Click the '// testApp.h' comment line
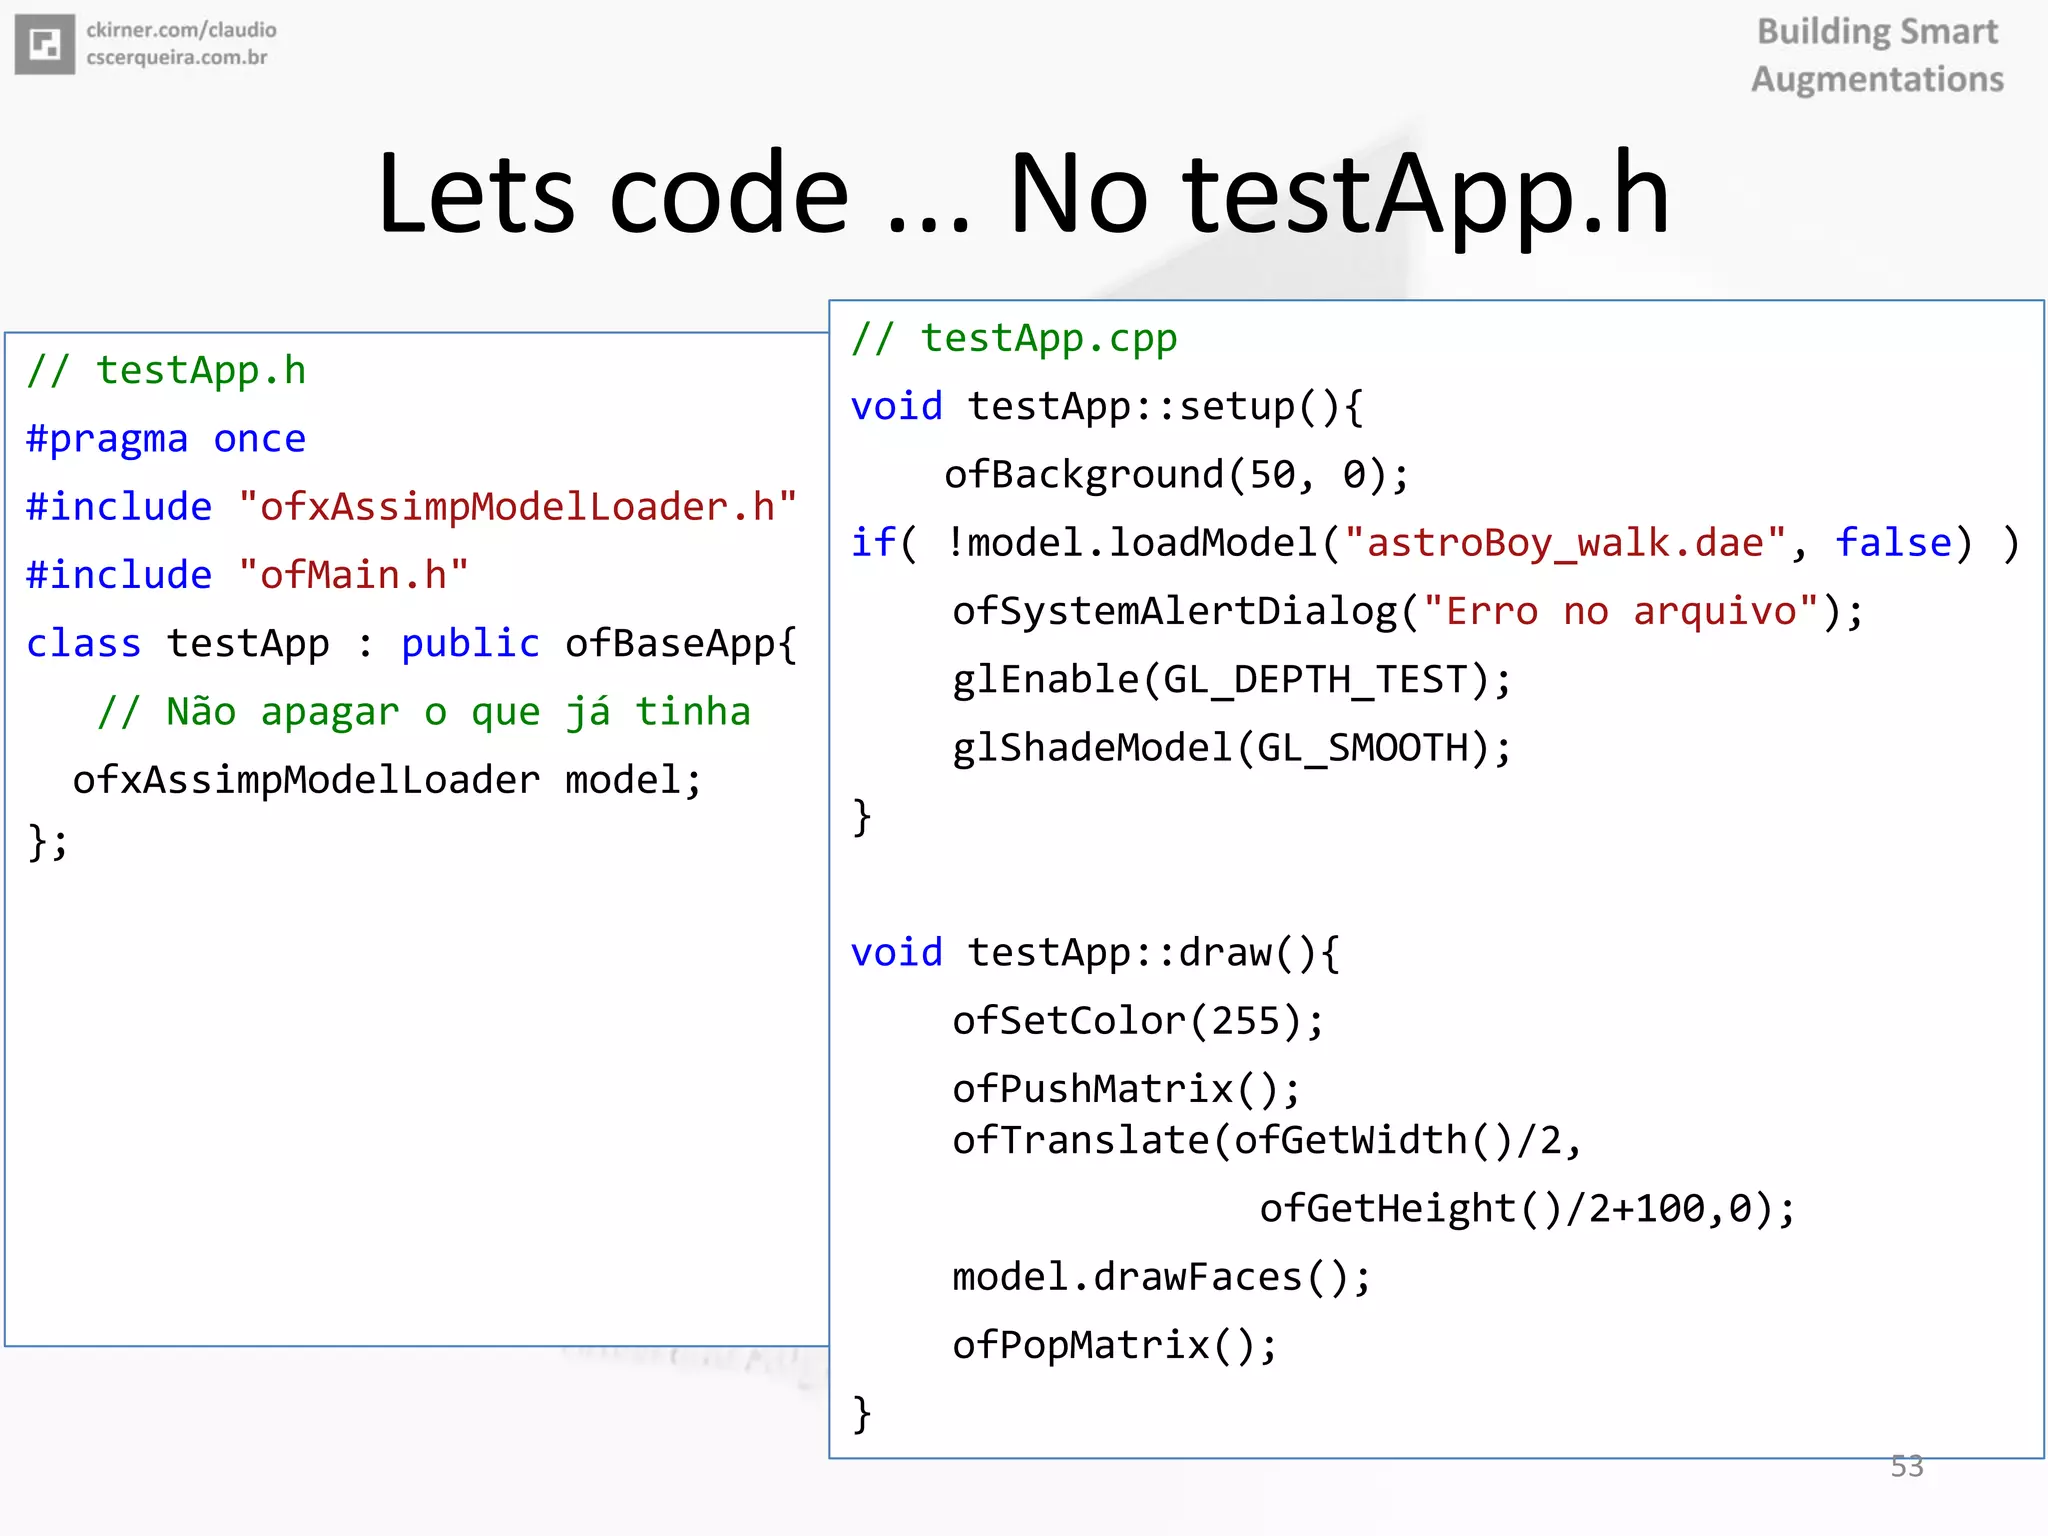This screenshot has height=1536, width=2048. 166,371
